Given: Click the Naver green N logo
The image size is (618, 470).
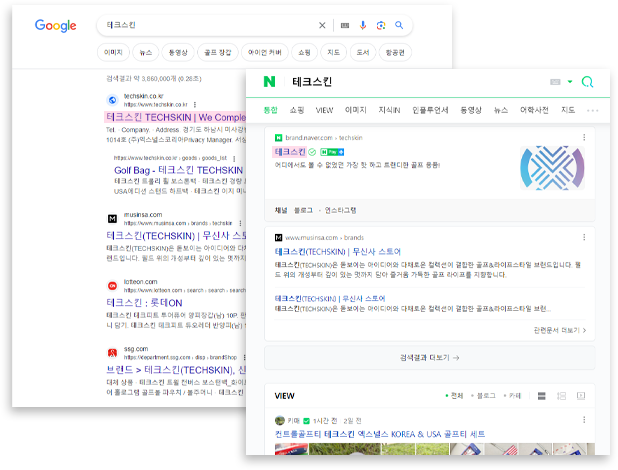Looking at the screenshot, I should pos(270,82).
